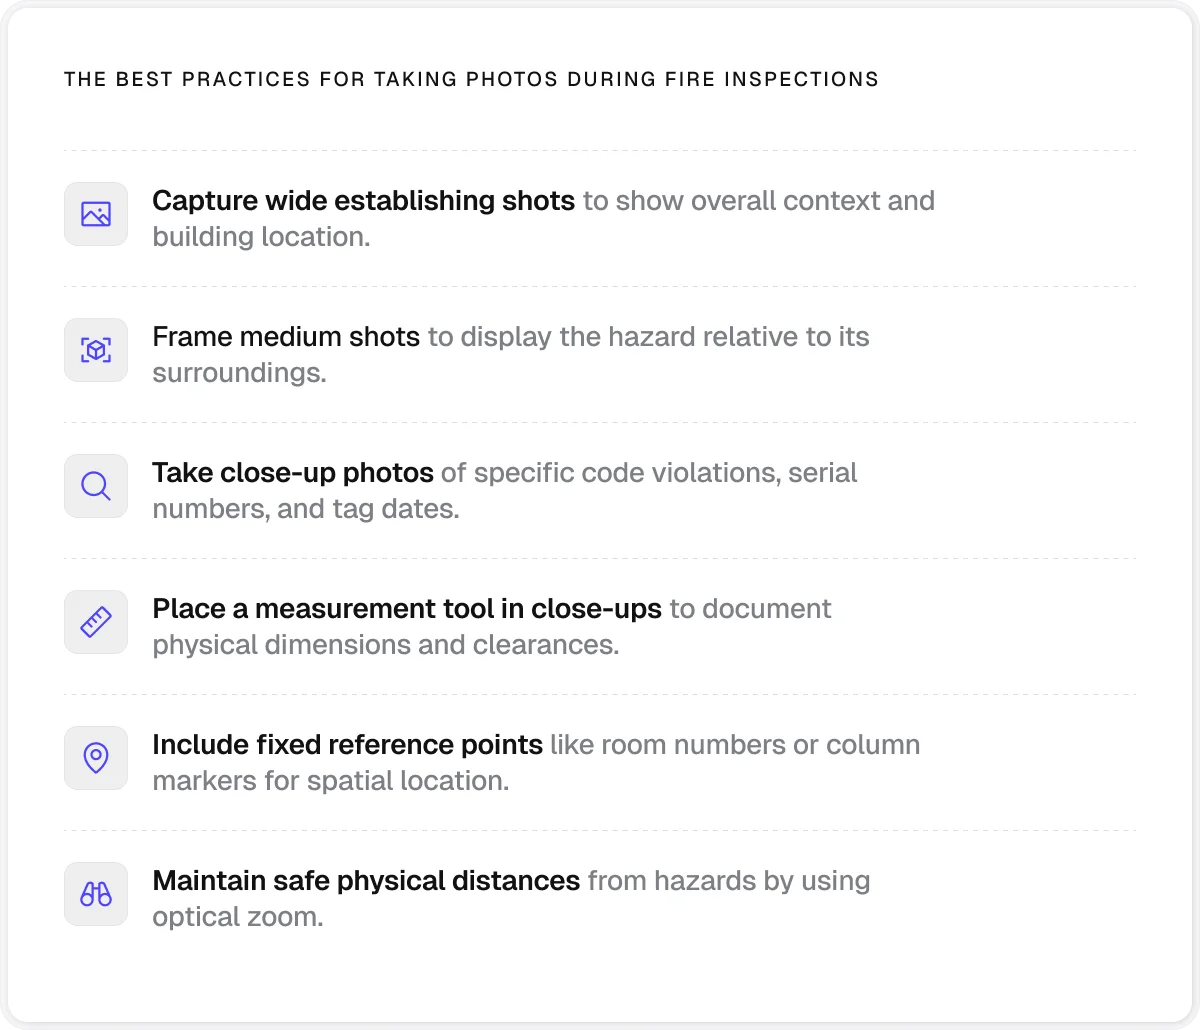Select 'Maintain safe physical distances' bold text

366,881
